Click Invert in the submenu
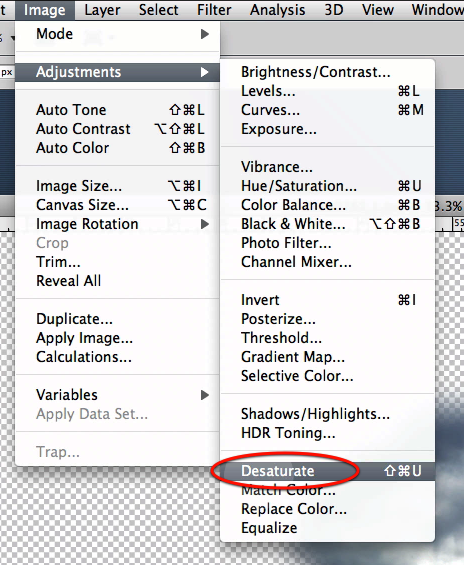 [x=327, y=300]
